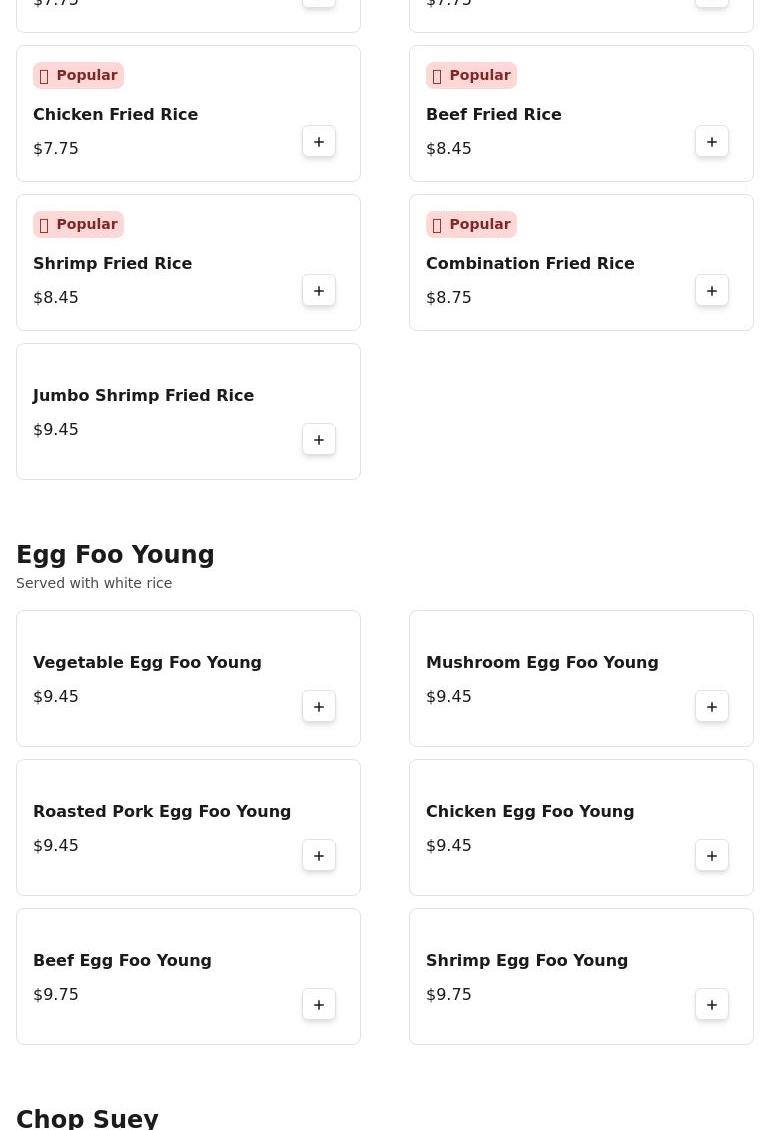Click the Egg Foo Young section heading
Viewport: 770px width, 1130px height.
[115, 555]
